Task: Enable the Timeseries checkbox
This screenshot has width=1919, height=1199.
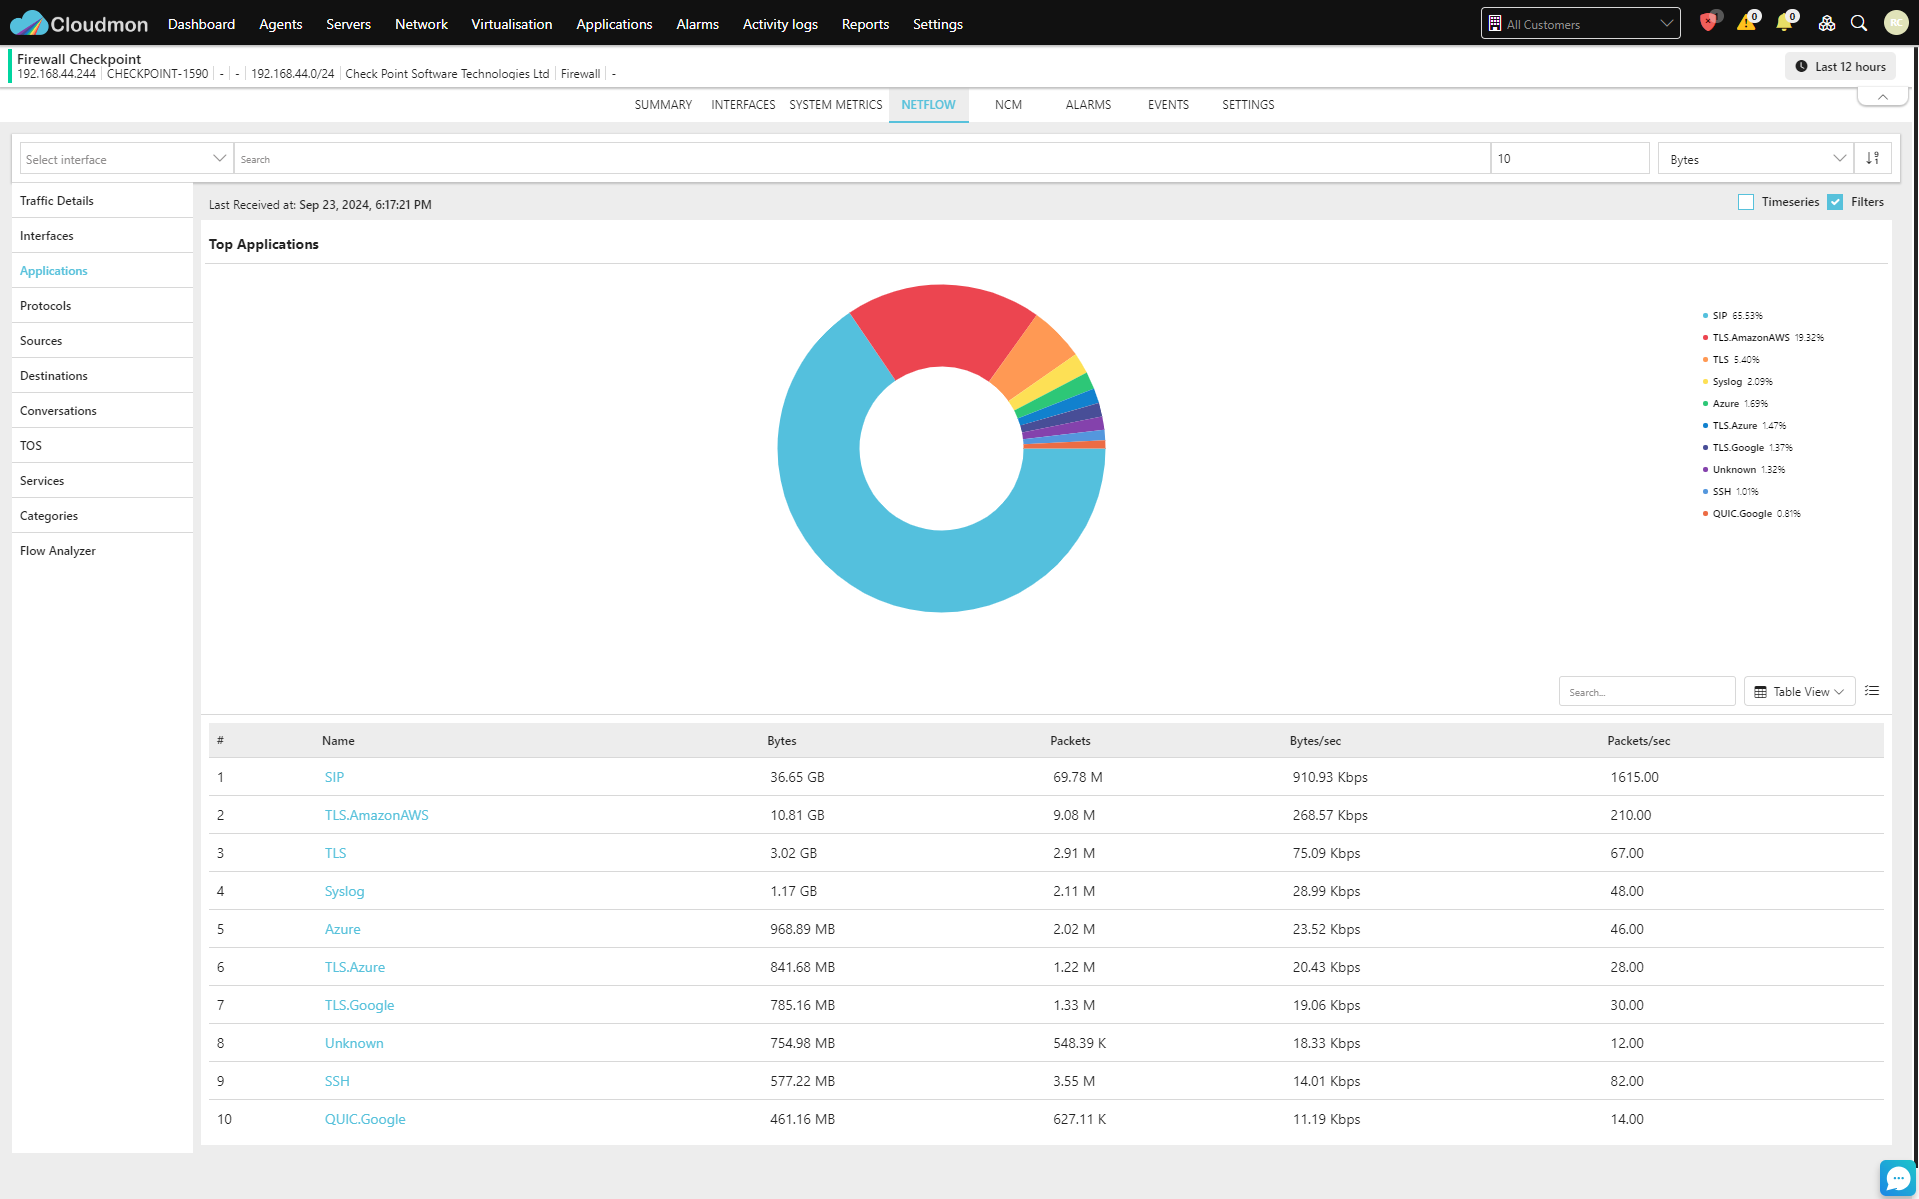Action: pos(1746,202)
